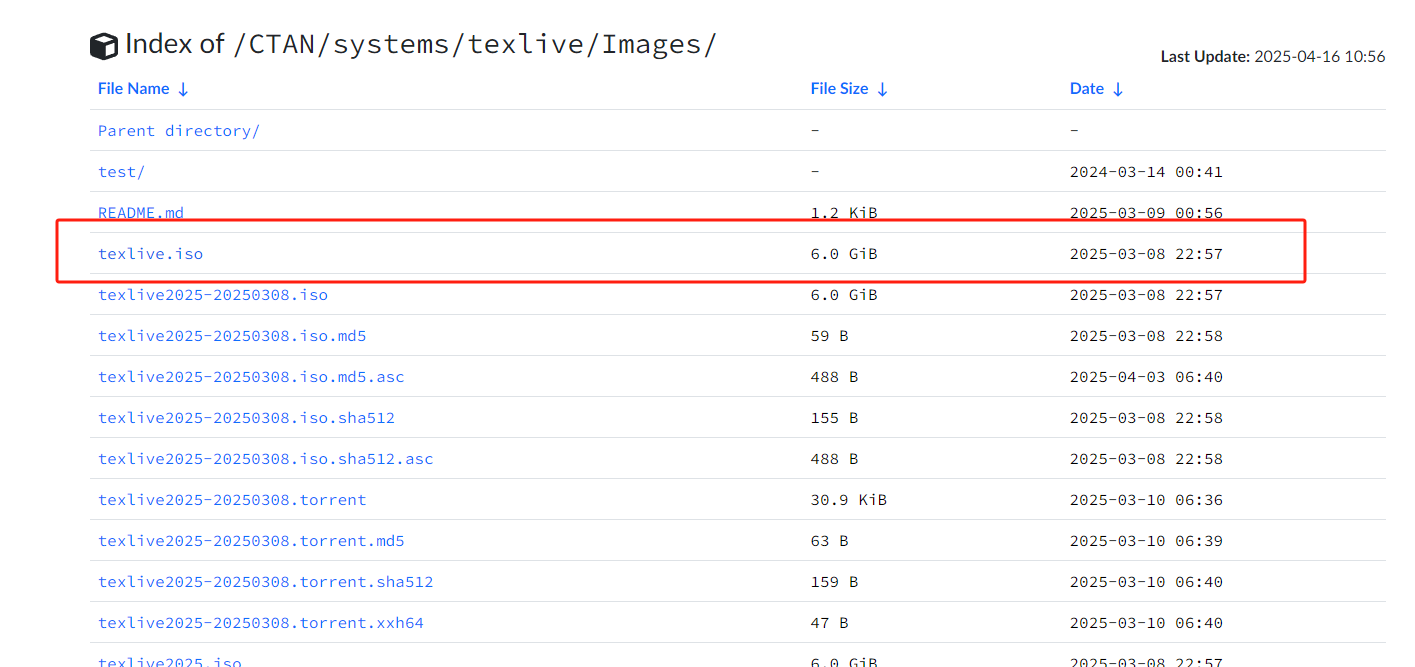
Task: Click the box icon beside Index of
Action: click(104, 46)
